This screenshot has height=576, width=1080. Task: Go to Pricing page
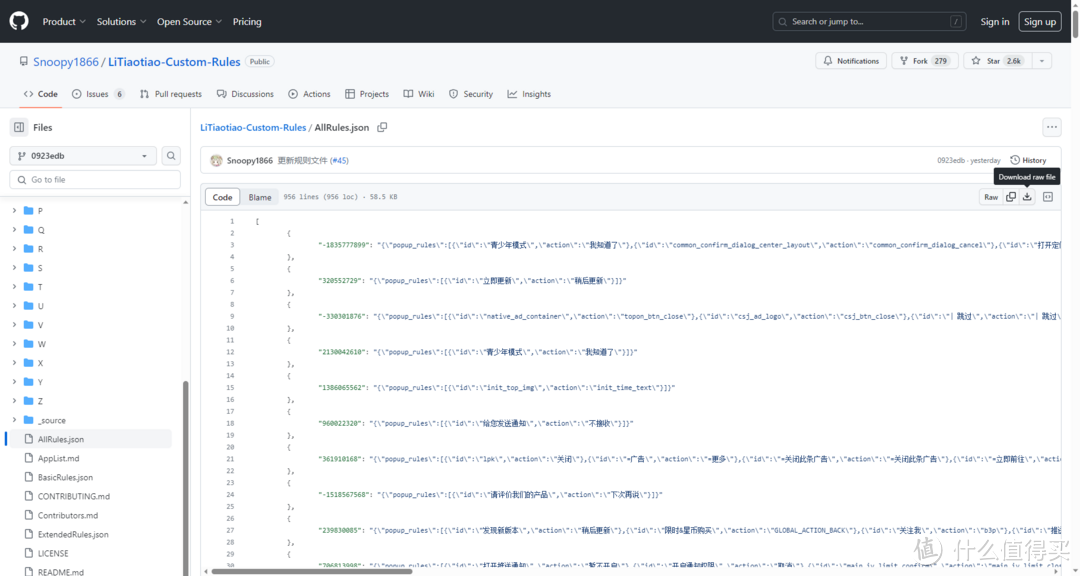click(x=247, y=21)
